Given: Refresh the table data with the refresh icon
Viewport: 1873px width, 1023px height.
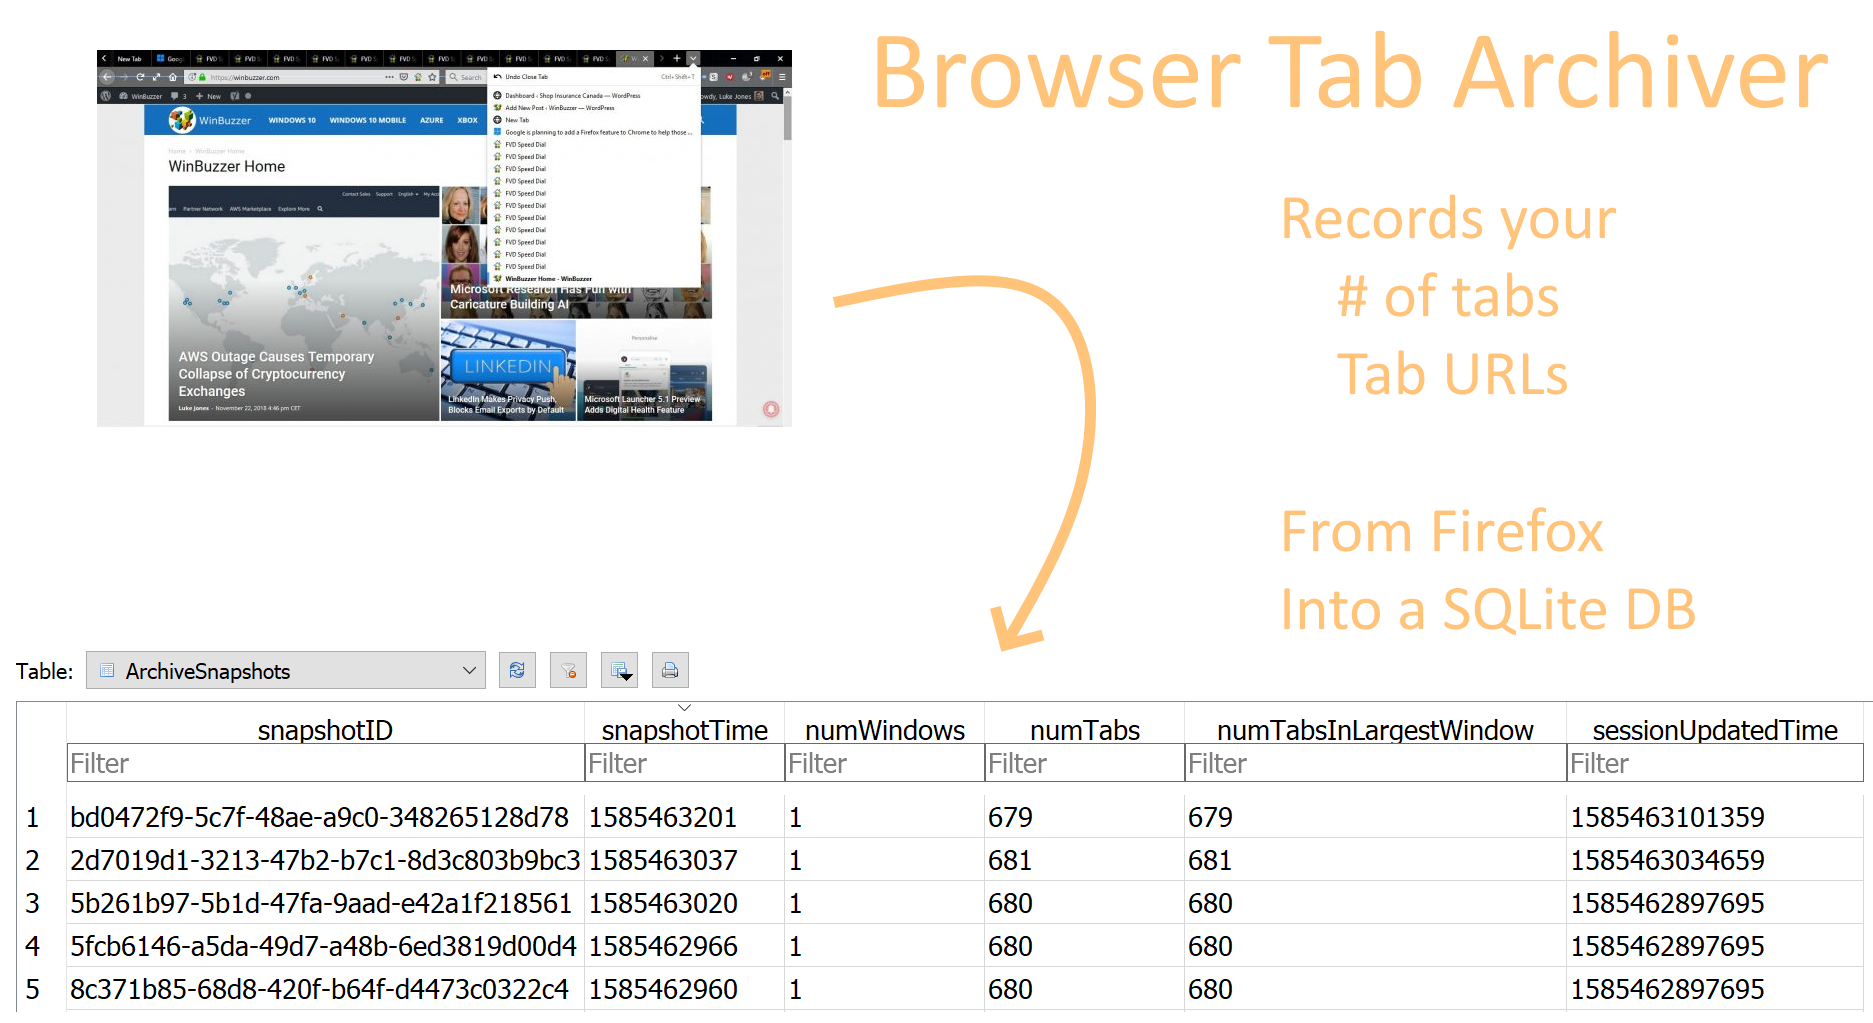Looking at the screenshot, I should [x=517, y=670].
